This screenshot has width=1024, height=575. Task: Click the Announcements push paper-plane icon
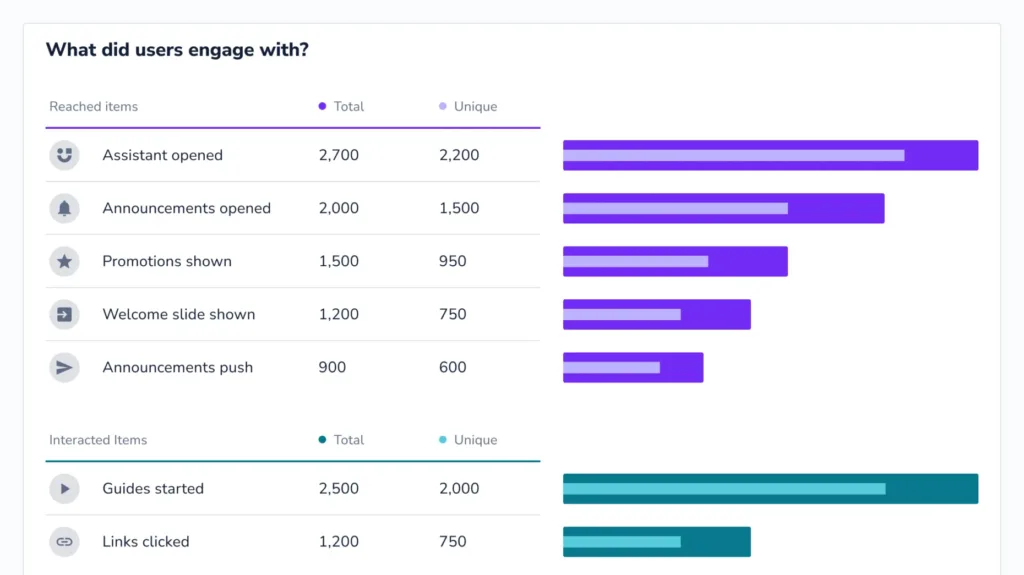(x=64, y=367)
